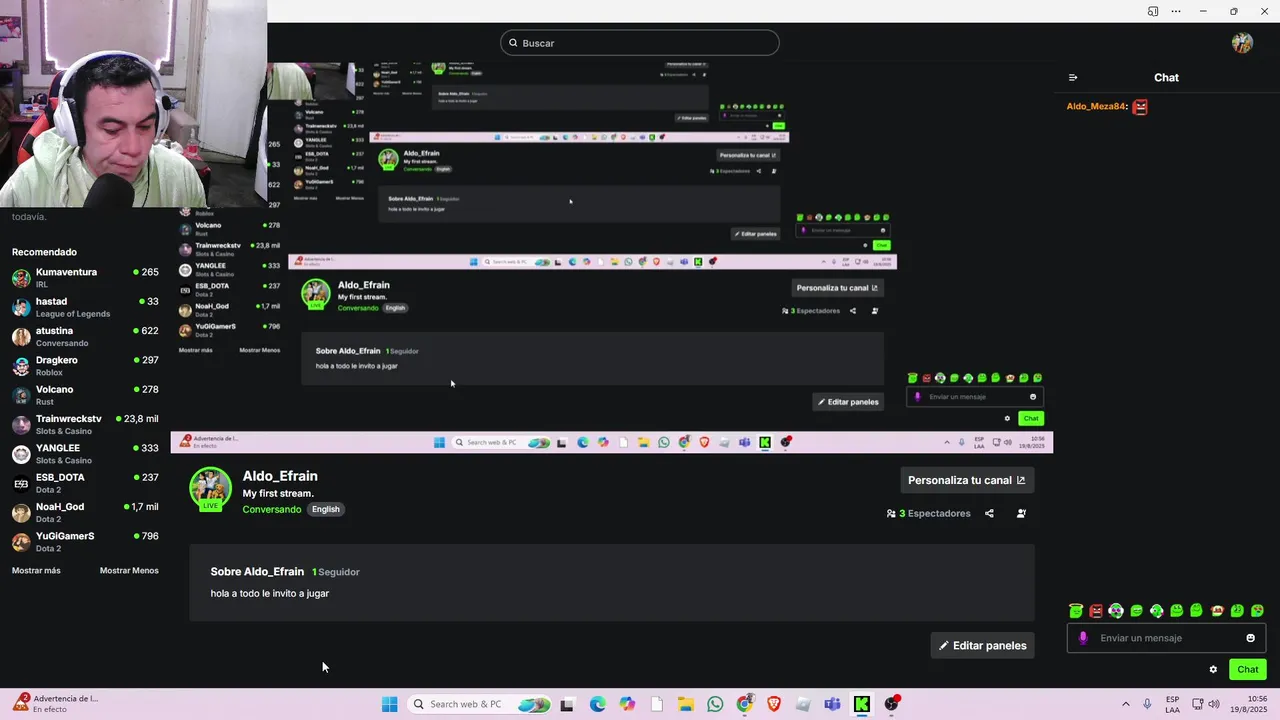1280x720 pixels.
Task: Expand list with Mostrar más
Action: pos(36,570)
